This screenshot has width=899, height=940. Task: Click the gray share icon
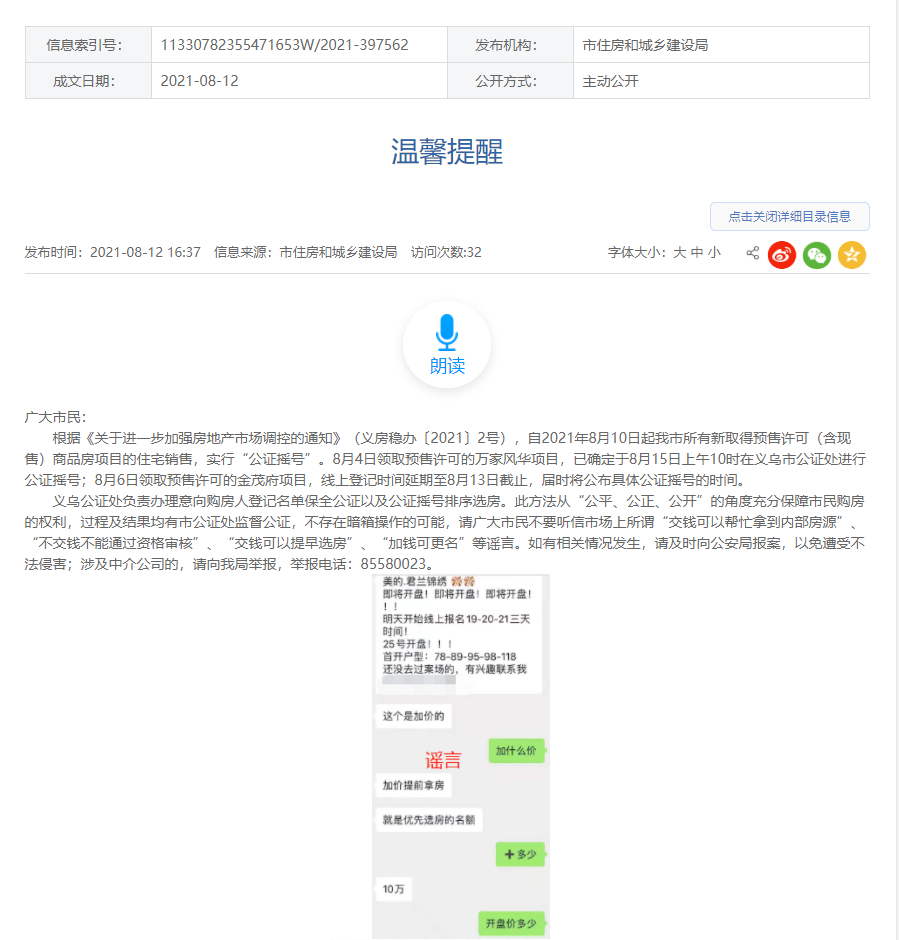click(x=752, y=254)
